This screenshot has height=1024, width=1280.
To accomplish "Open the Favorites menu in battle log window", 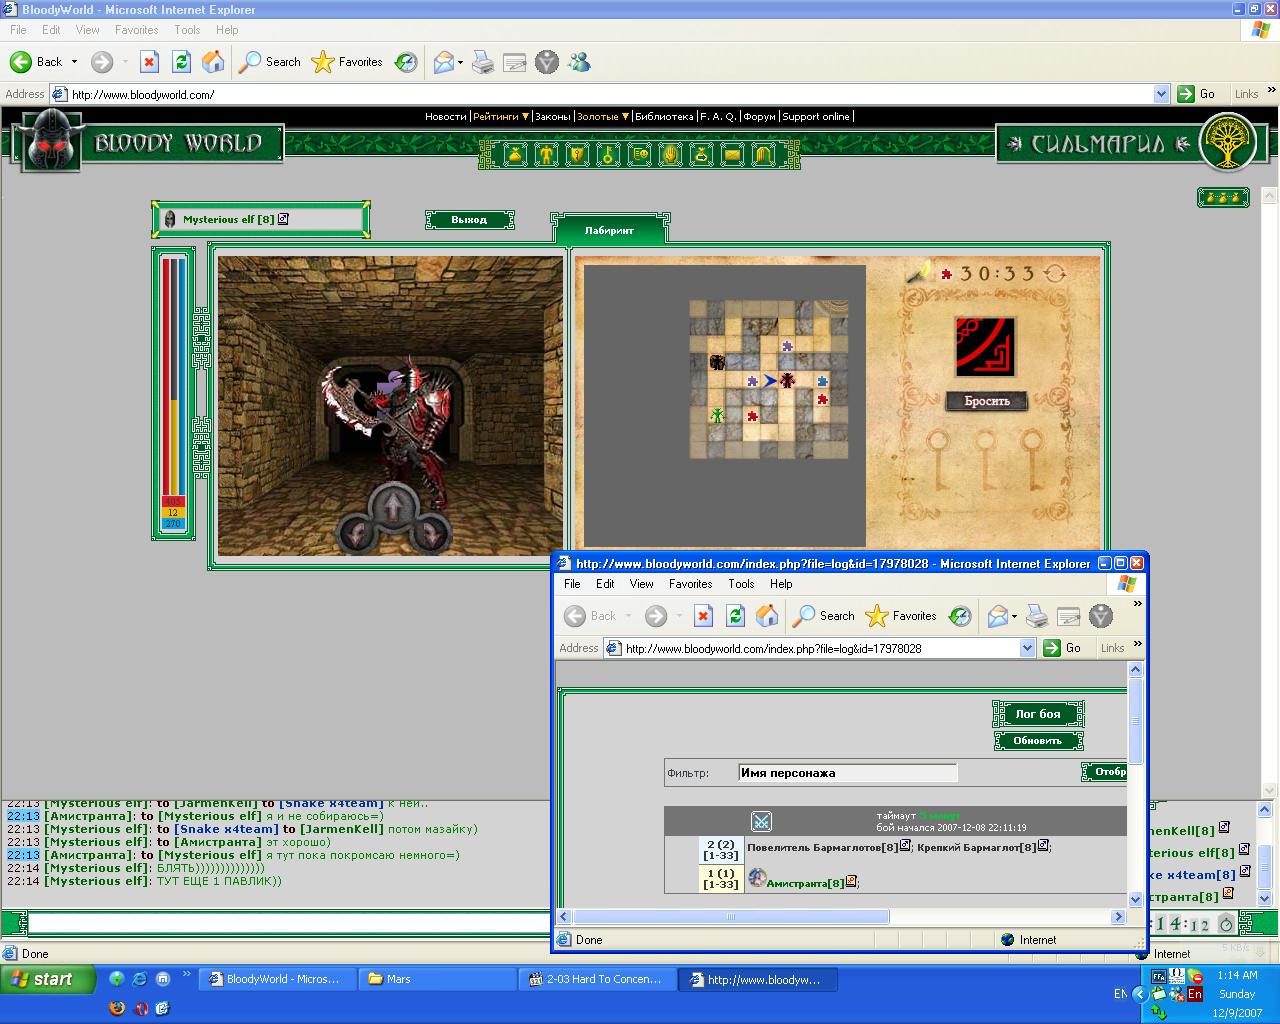I will click(x=690, y=584).
